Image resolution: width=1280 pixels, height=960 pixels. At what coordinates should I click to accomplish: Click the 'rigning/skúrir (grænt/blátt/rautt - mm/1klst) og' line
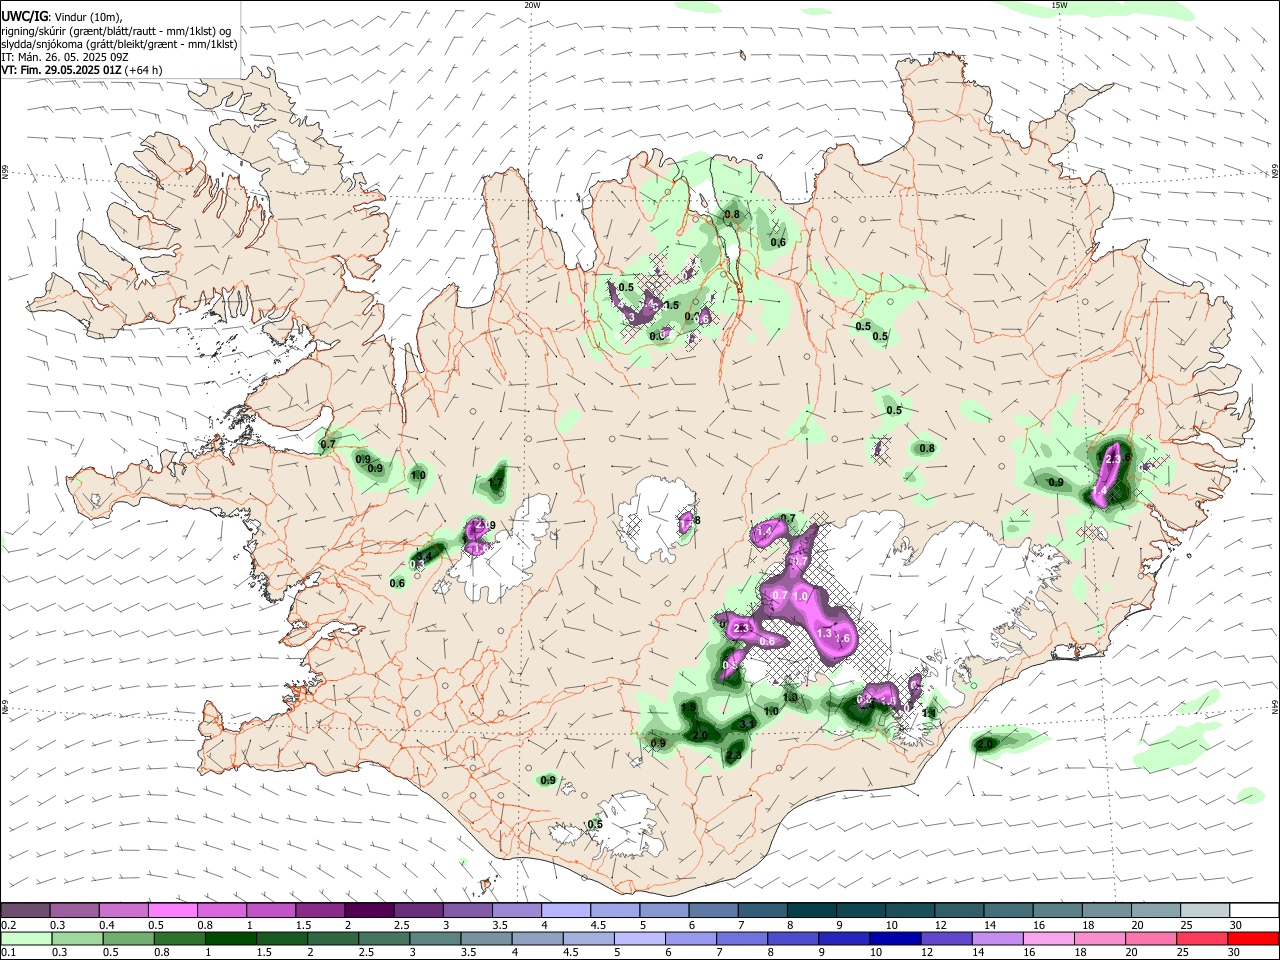pos(116,30)
